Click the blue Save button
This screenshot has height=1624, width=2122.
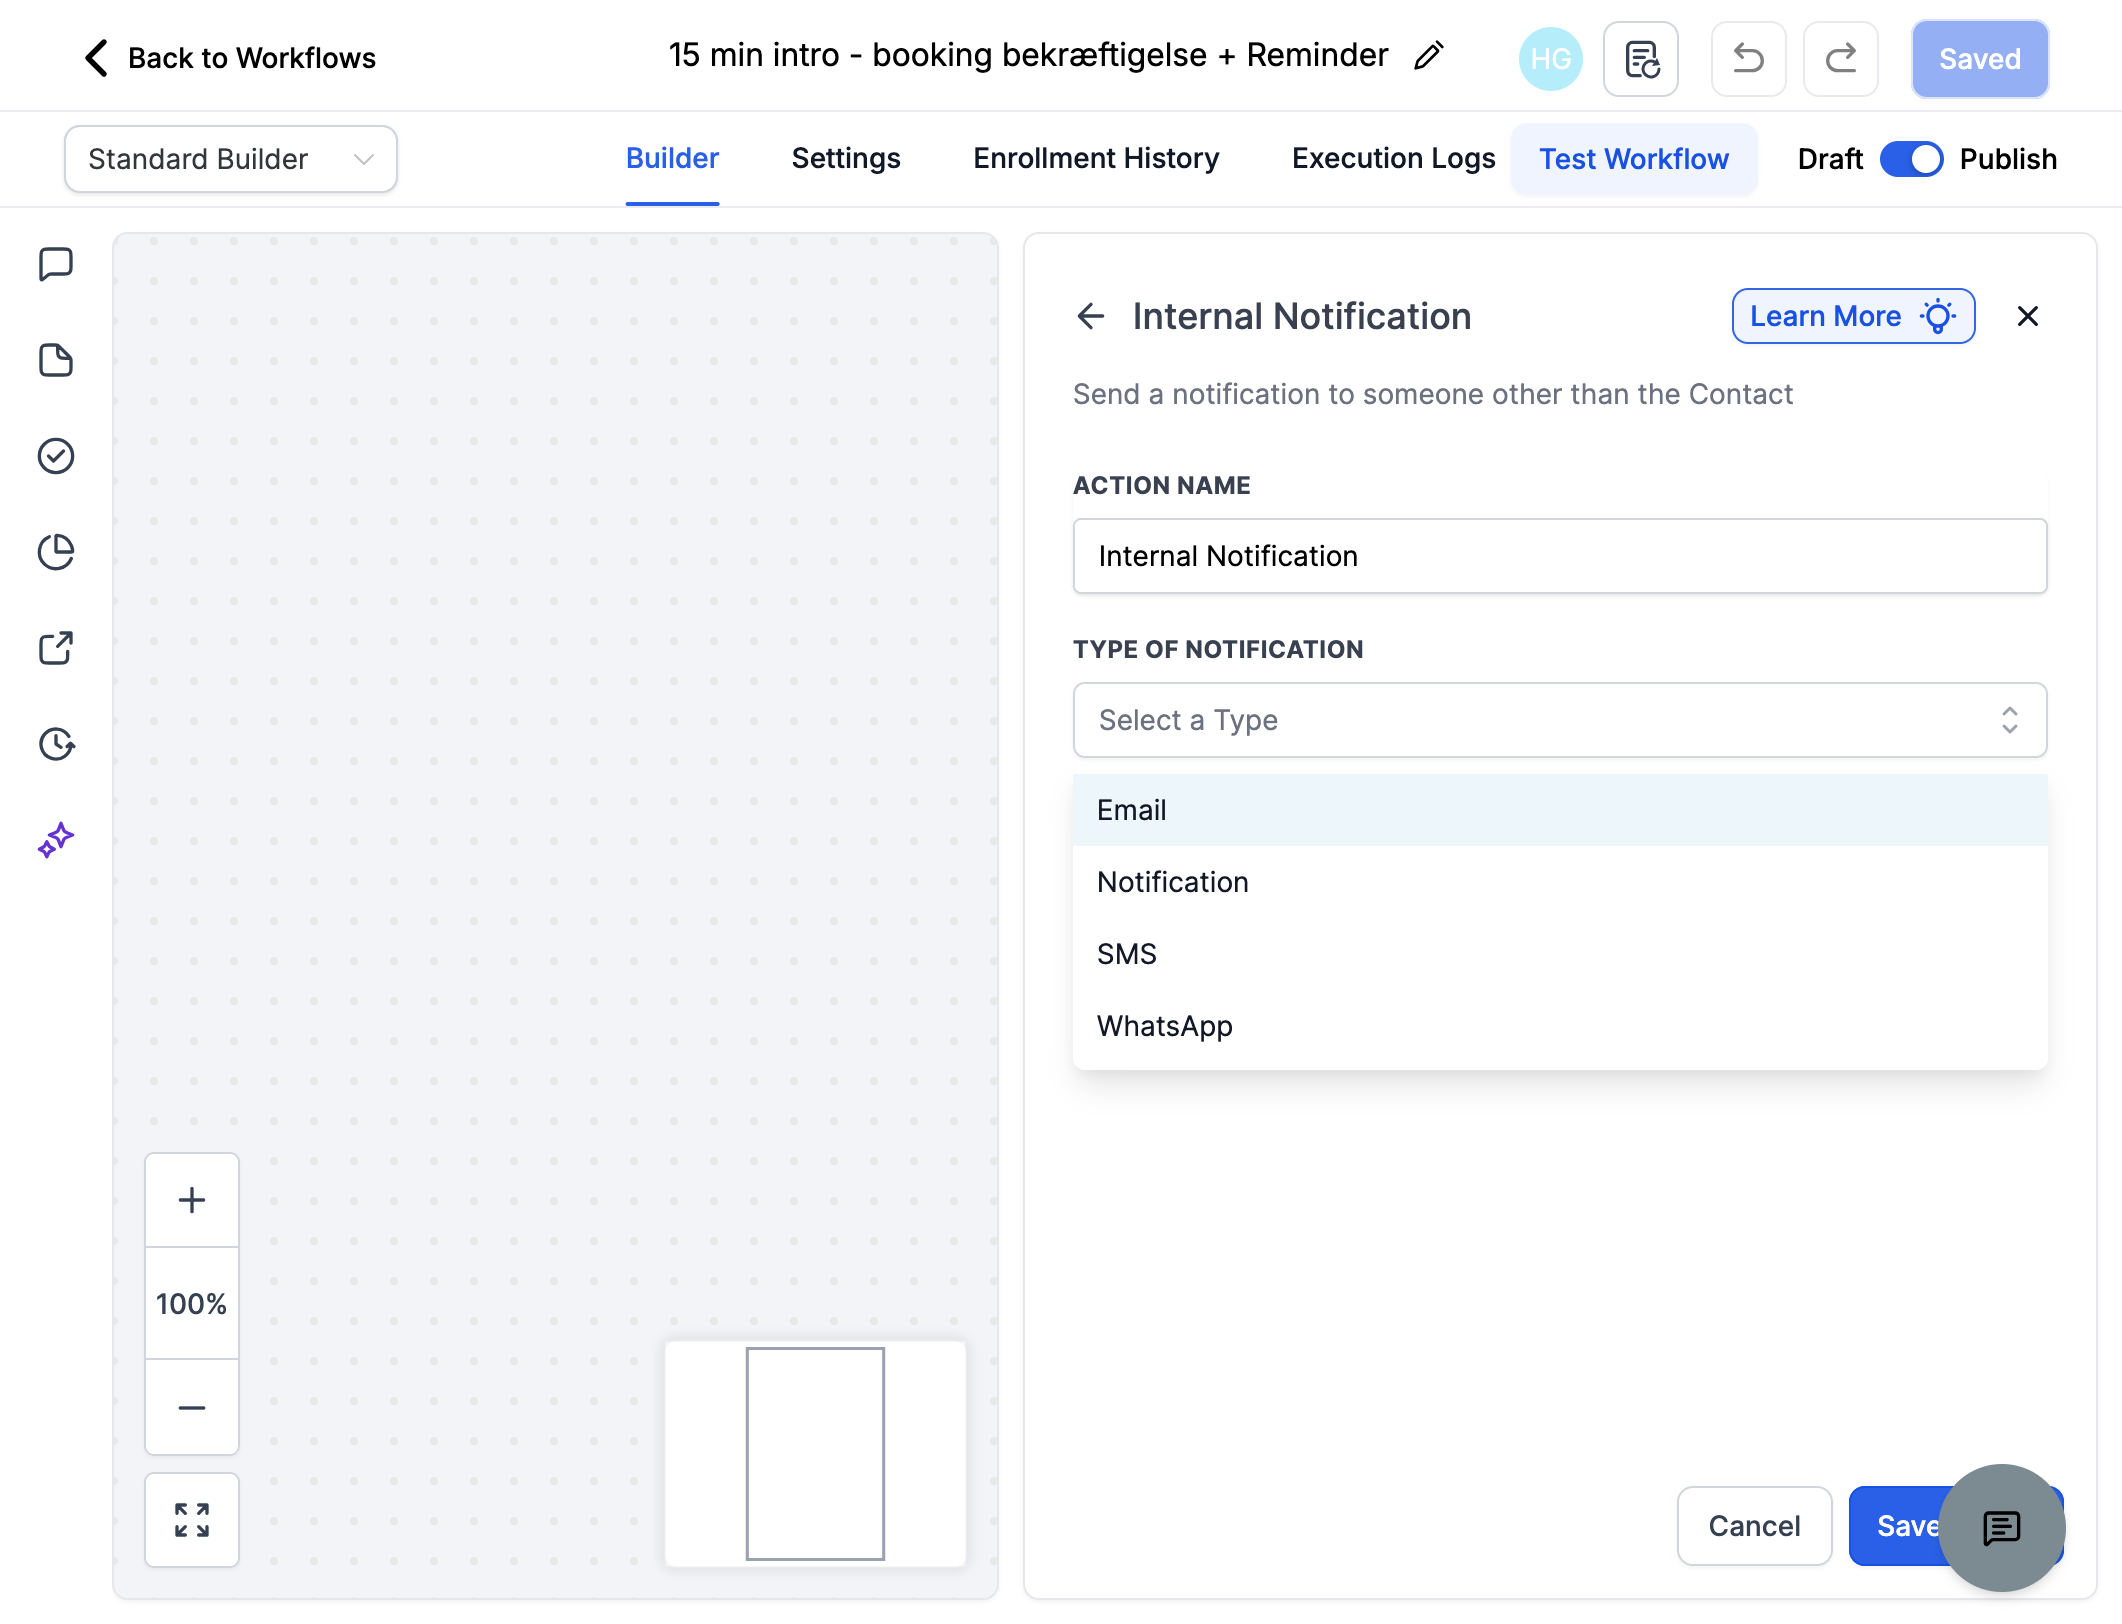click(x=1900, y=1526)
